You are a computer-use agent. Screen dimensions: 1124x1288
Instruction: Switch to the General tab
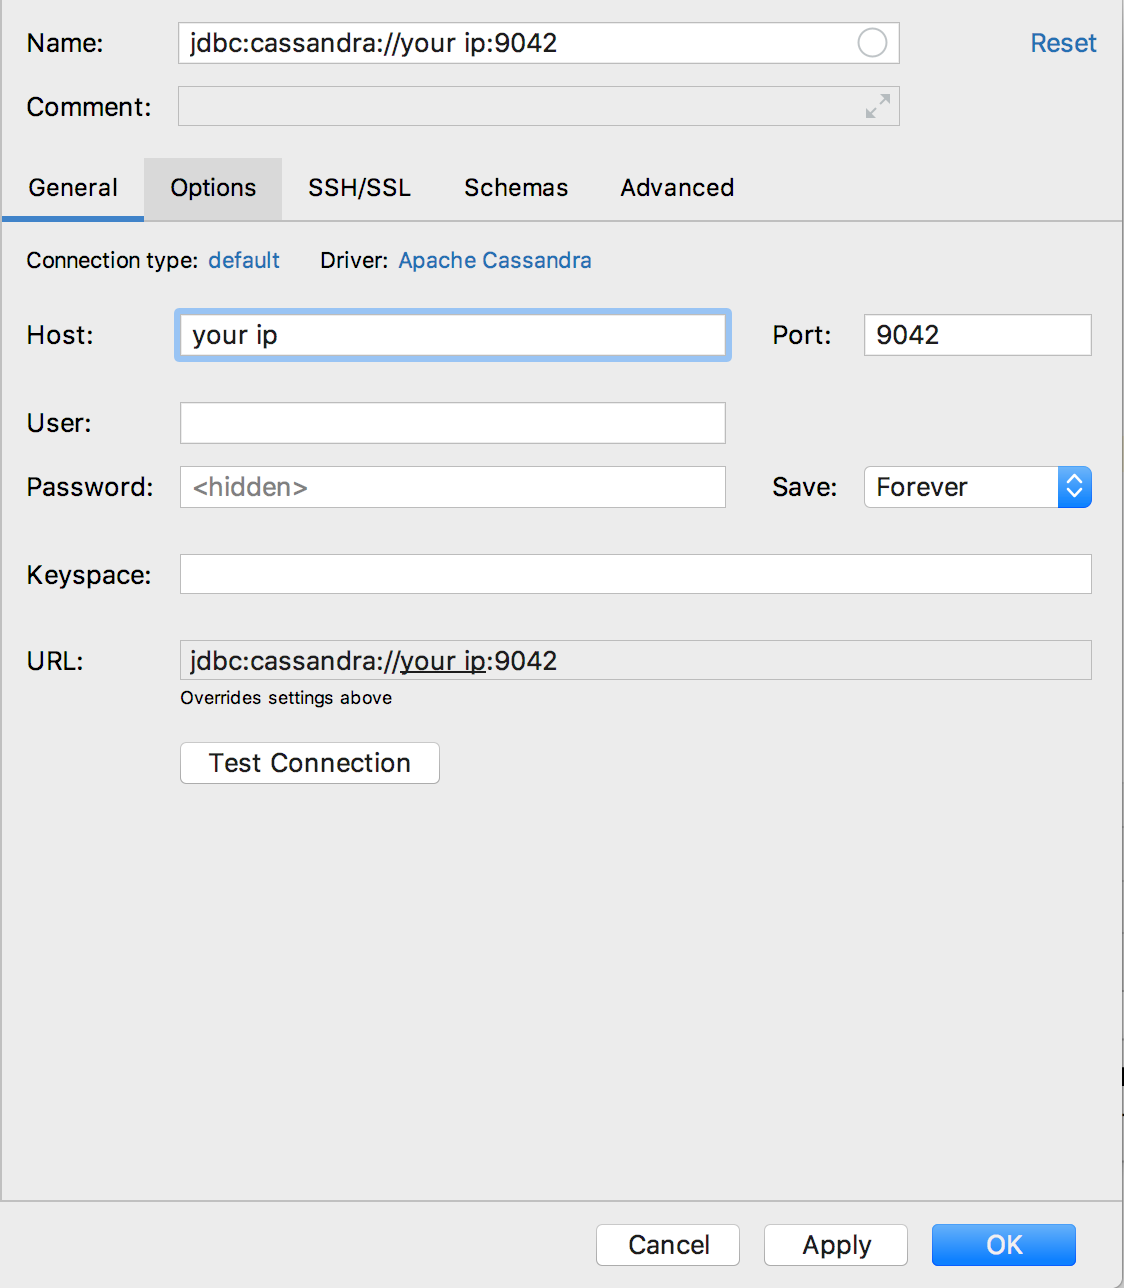click(73, 188)
